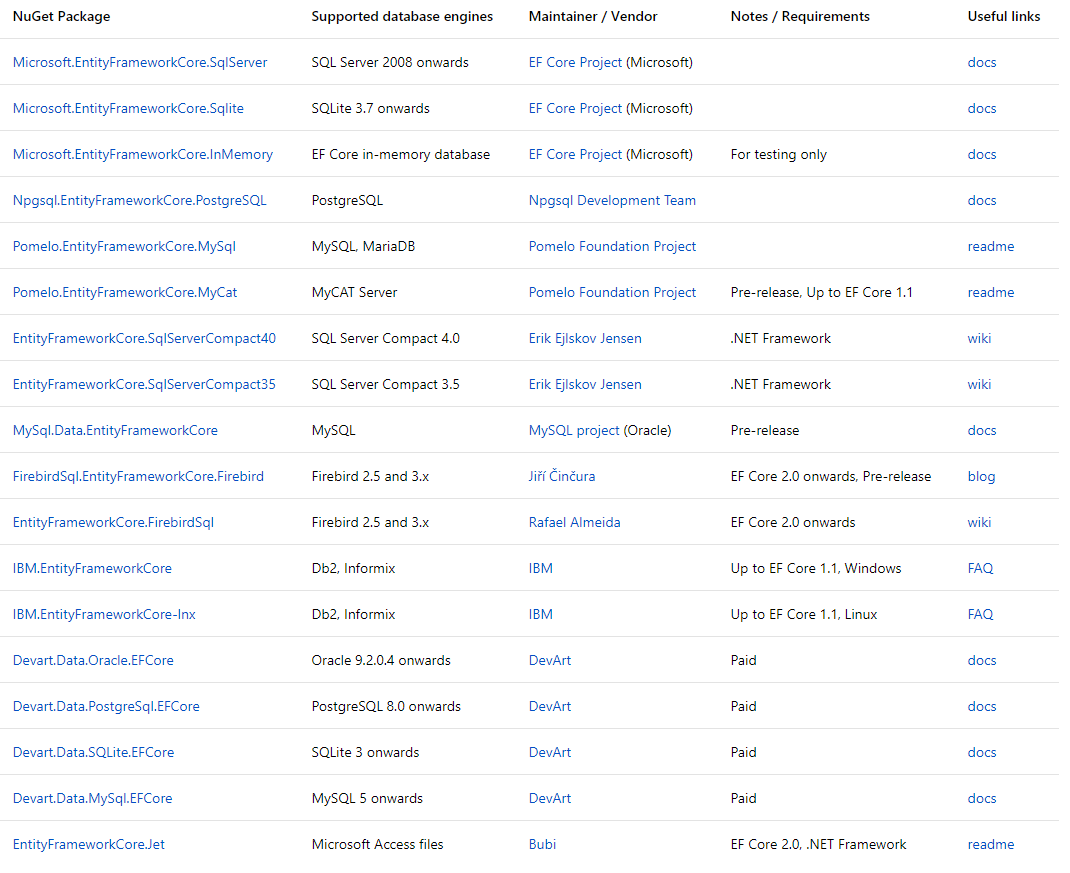Open Devart.Data.SQLite.EFCore package link
The width and height of the screenshot is (1070, 873).
(93, 752)
